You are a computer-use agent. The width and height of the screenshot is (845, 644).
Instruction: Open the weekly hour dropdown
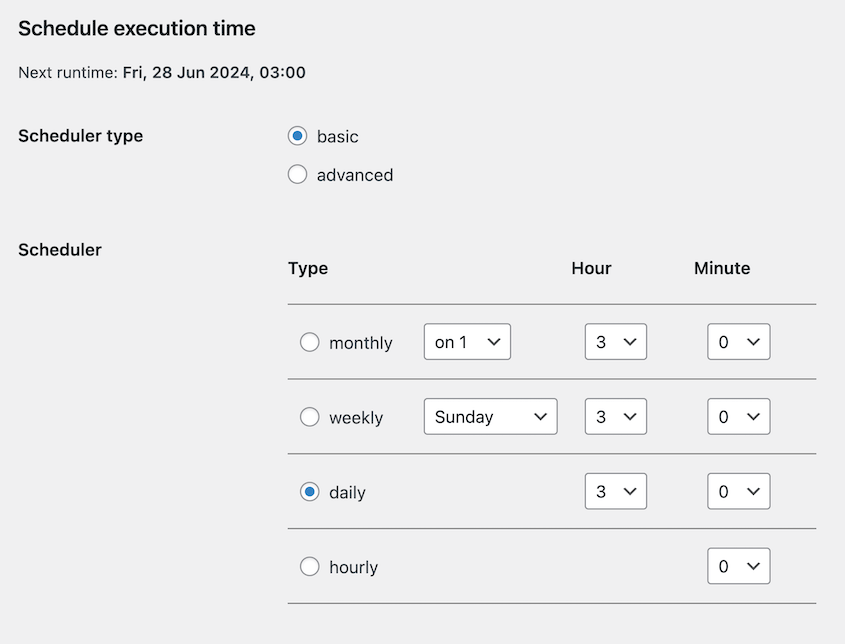point(615,417)
